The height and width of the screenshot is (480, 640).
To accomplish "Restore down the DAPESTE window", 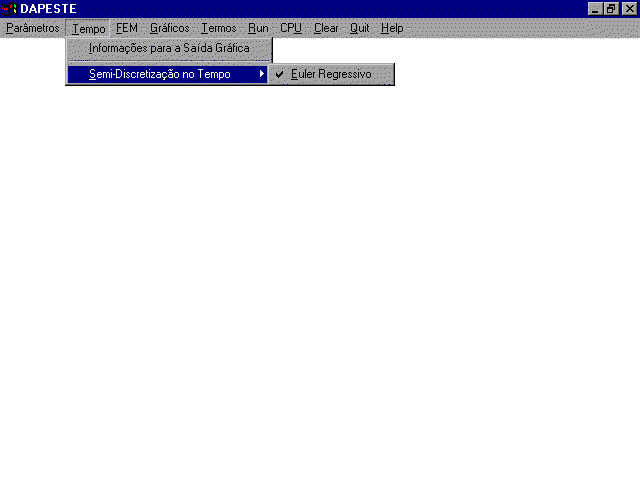I will point(611,9).
